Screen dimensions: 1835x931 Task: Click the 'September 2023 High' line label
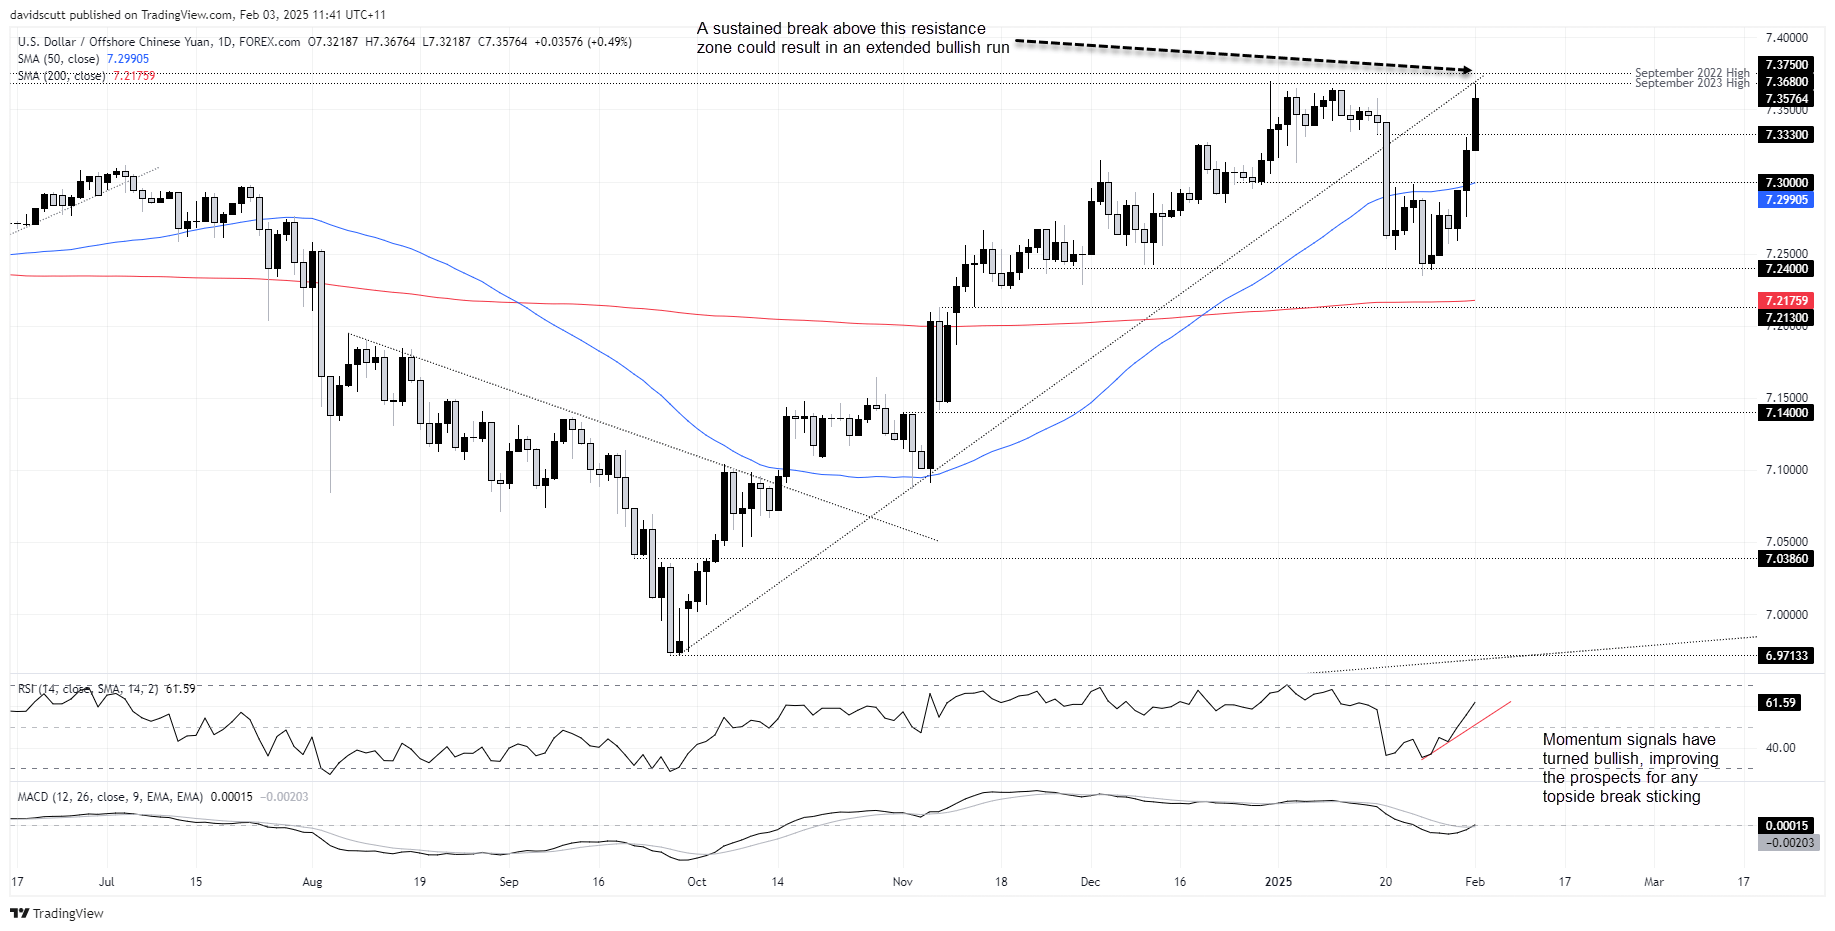[1692, 83]
